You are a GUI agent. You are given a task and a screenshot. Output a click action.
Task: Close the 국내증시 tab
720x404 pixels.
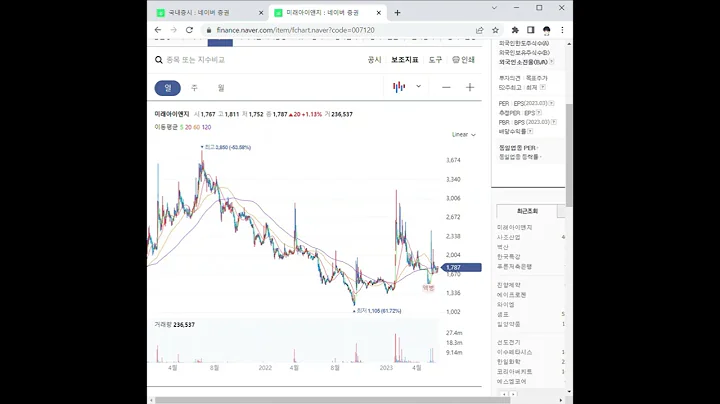[261, 13]
